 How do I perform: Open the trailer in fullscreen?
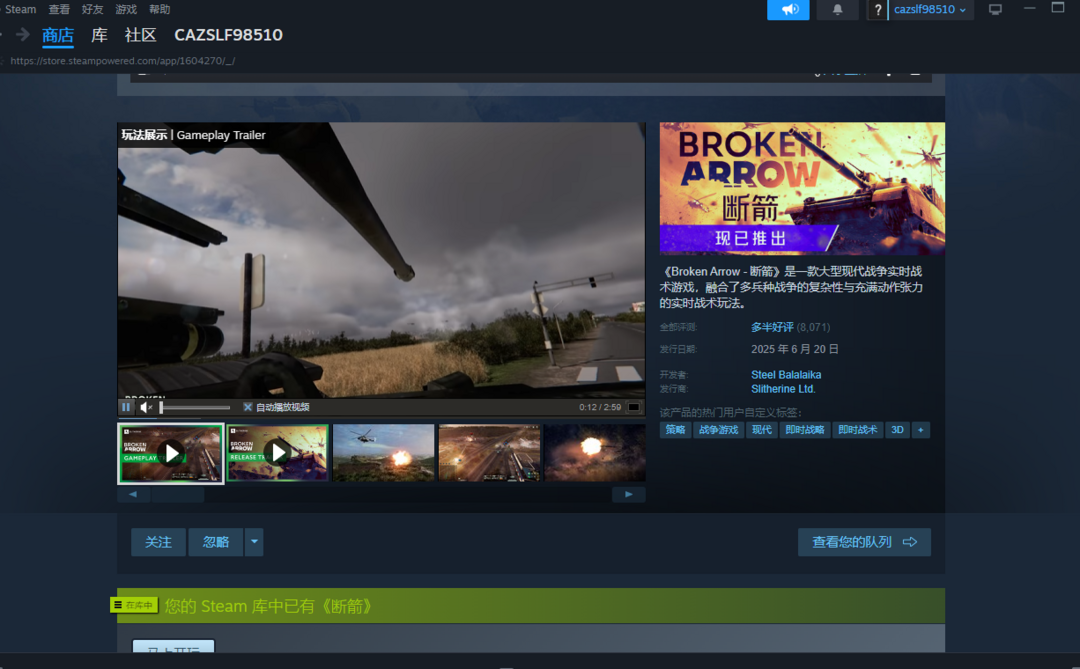point(634,407)
